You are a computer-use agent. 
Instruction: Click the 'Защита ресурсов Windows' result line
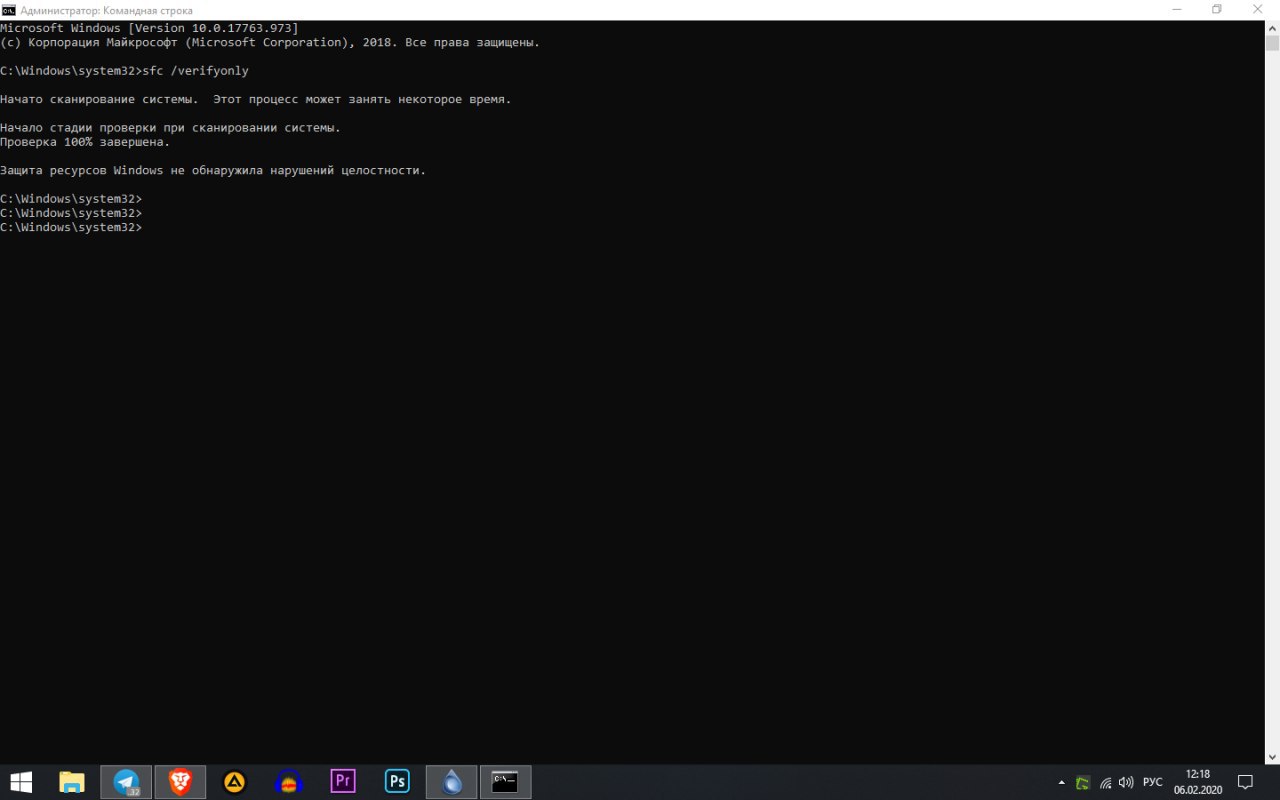[x=213, y=170]
